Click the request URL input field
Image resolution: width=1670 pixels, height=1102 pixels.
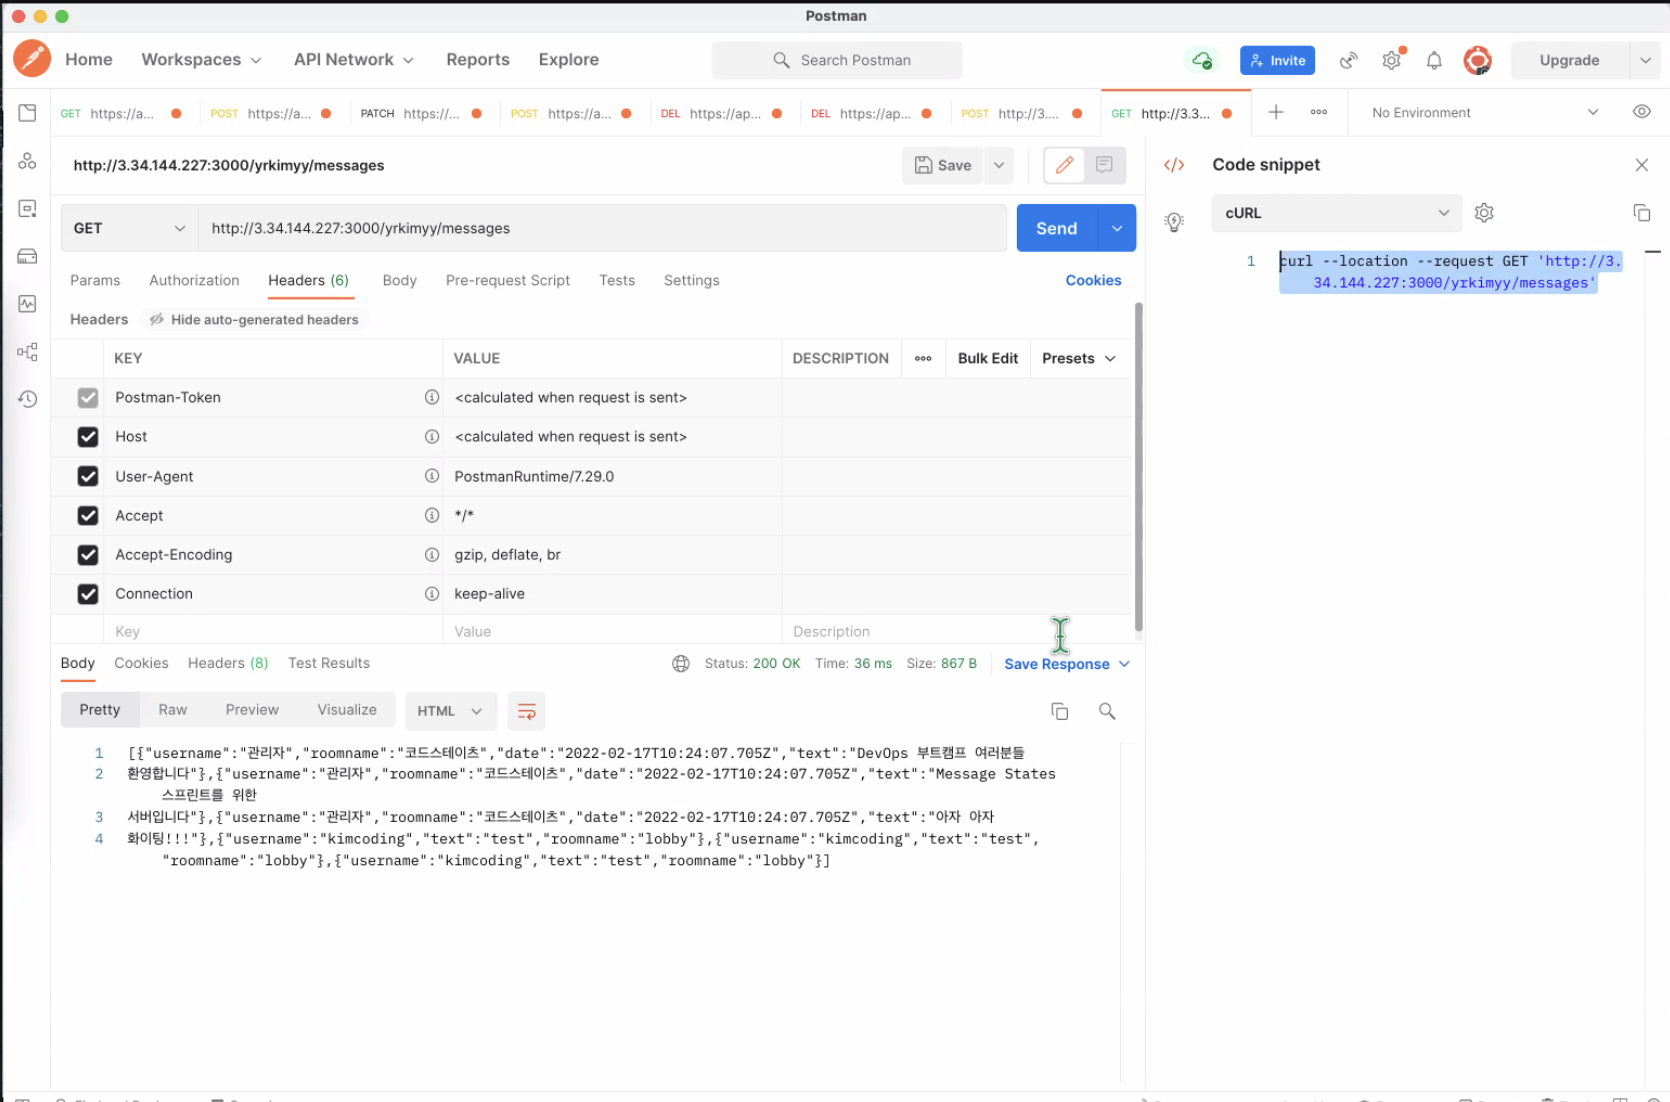point(602,228)
